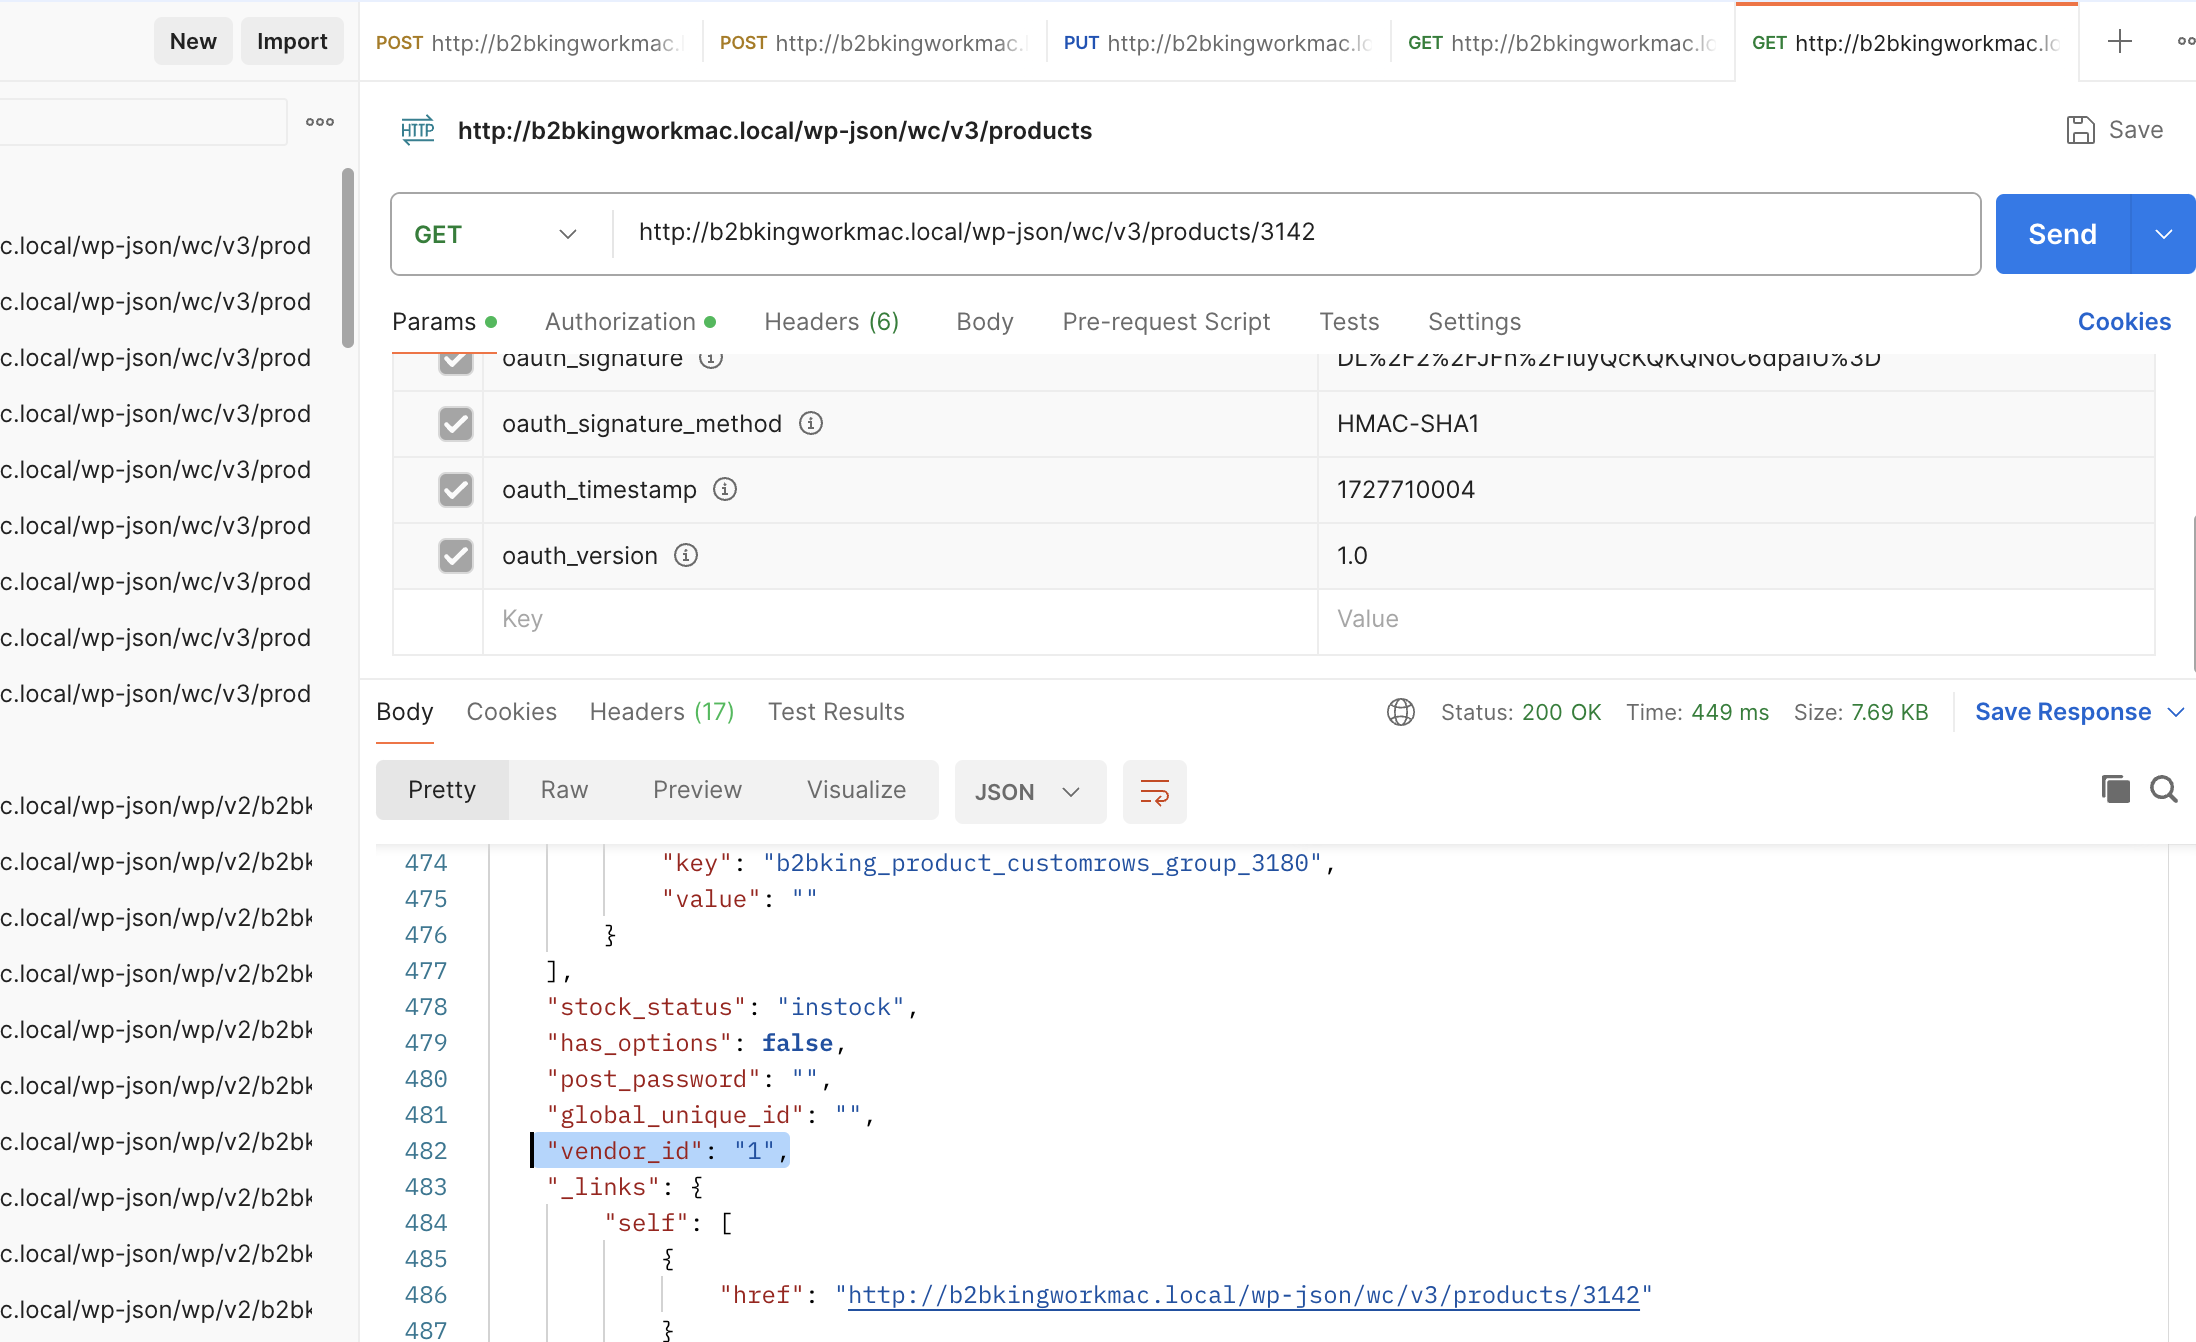Open the Test Results tab

pos(836,712)
